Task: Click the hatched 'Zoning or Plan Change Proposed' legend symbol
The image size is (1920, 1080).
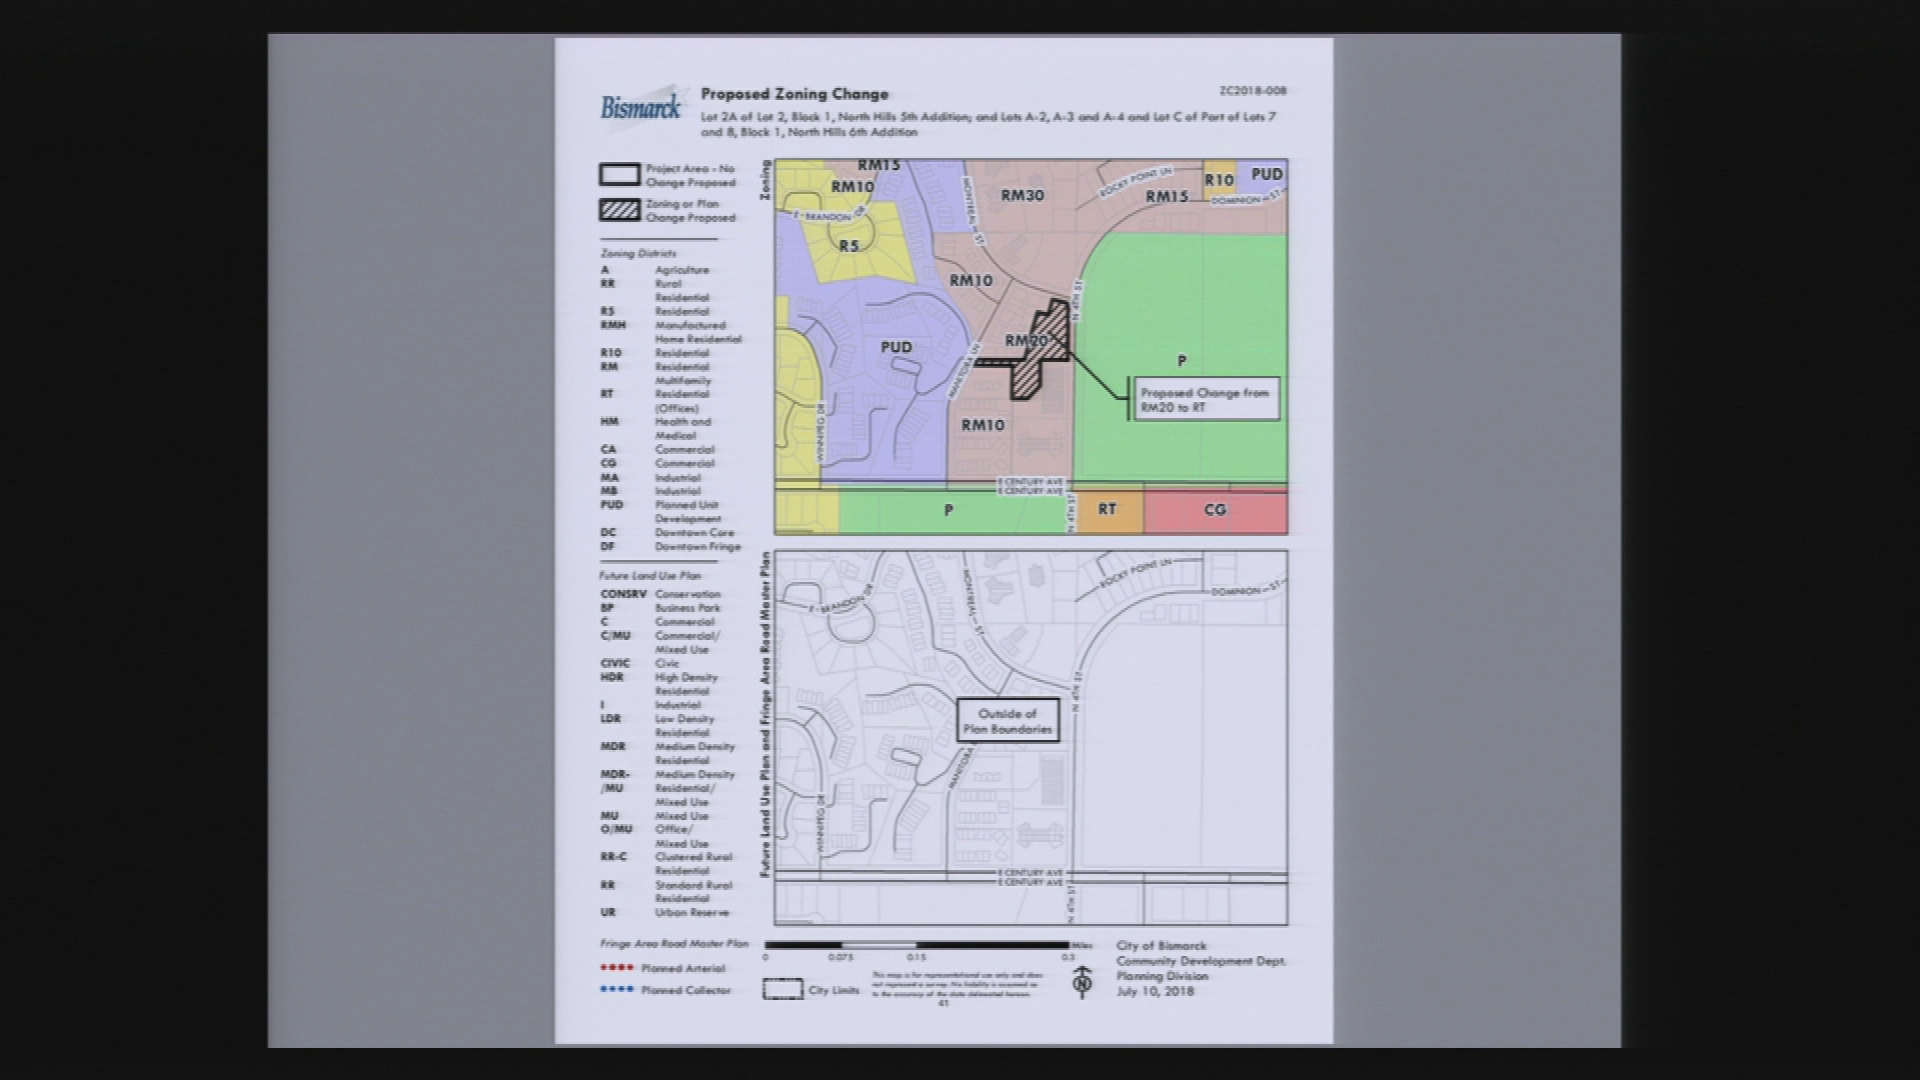Action: click(619, 210)
